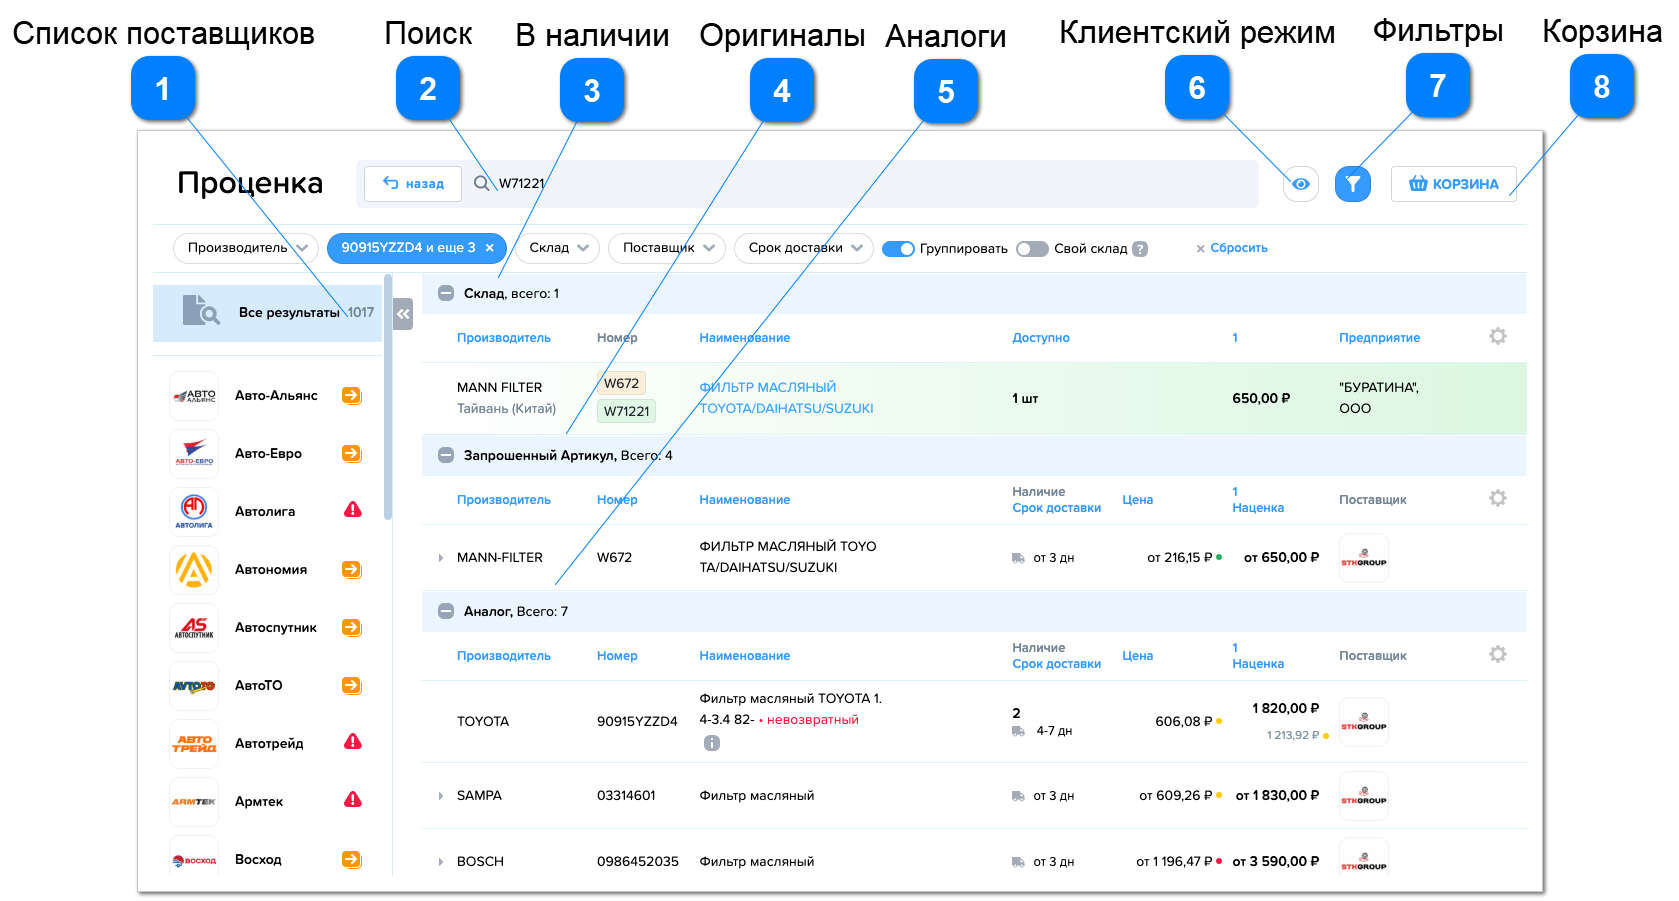Click the Свой склад help question icon
Viewport: 1679px width, 901px height.
tap(1140, 249)
